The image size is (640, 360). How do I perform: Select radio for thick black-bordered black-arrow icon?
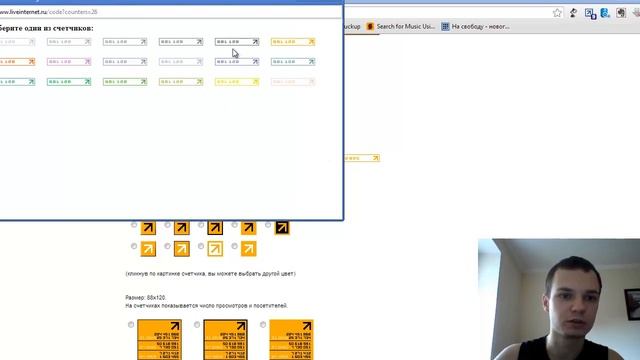tap(201, 225)
